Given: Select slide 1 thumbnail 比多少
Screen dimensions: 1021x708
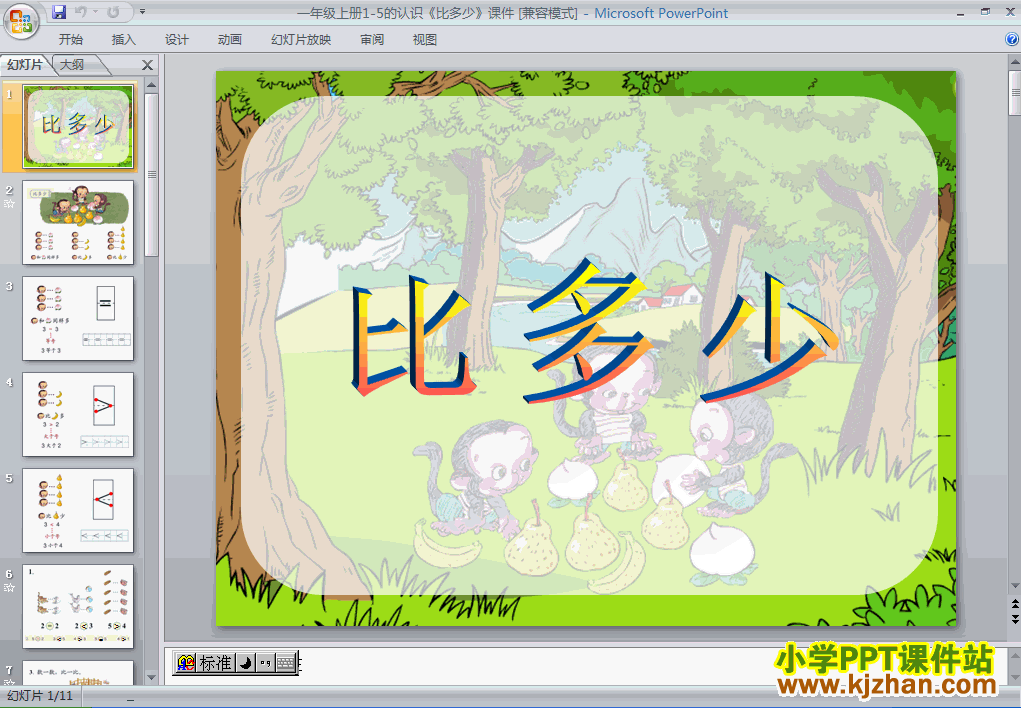Looking at the screenshot, I should coord(78,126).
